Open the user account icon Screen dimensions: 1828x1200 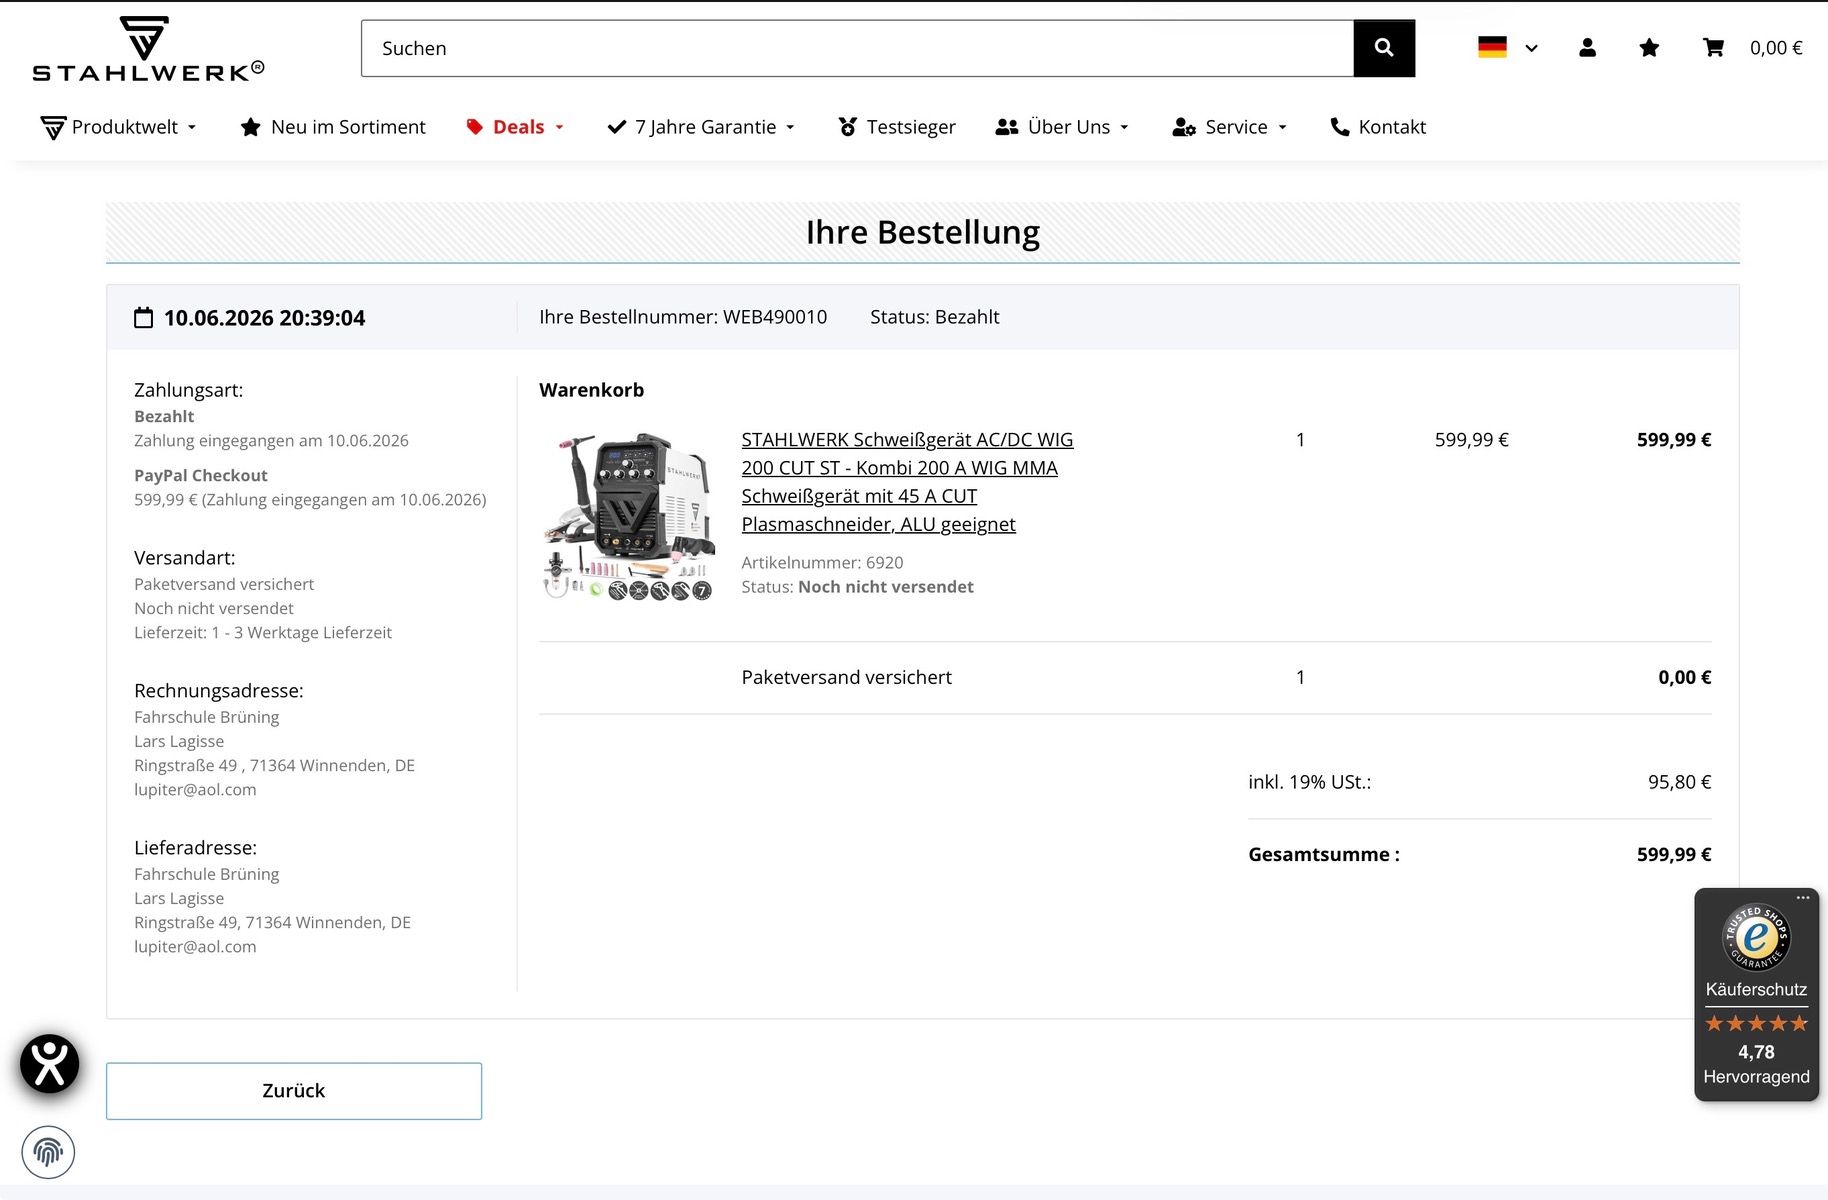[x=1587, y=48]
